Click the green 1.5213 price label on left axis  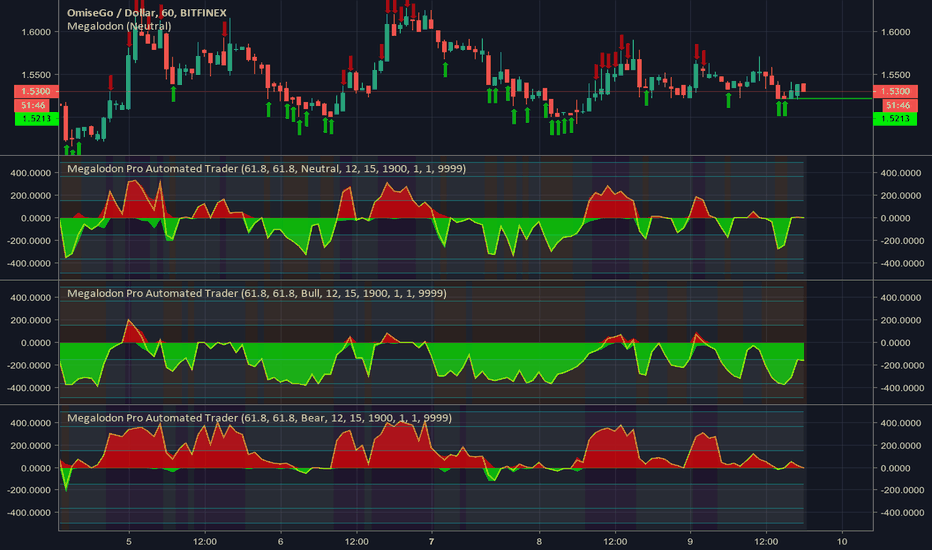coord(36,119)
